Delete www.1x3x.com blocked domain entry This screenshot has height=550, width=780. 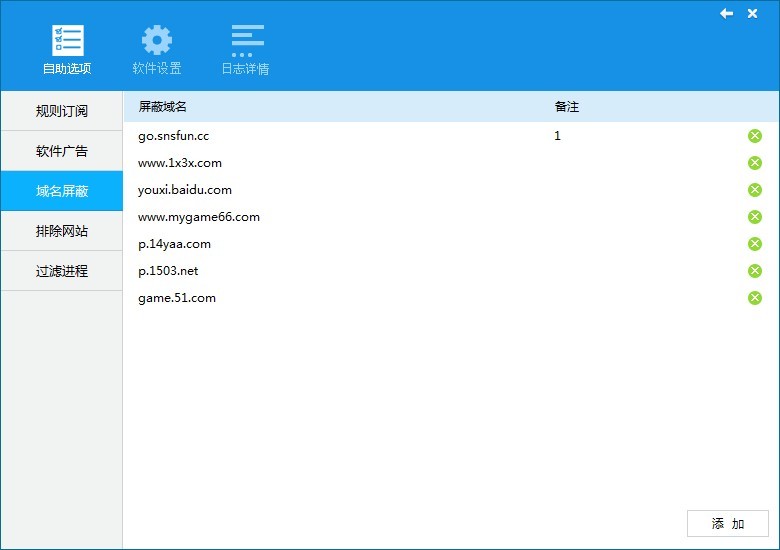point(755,163)
